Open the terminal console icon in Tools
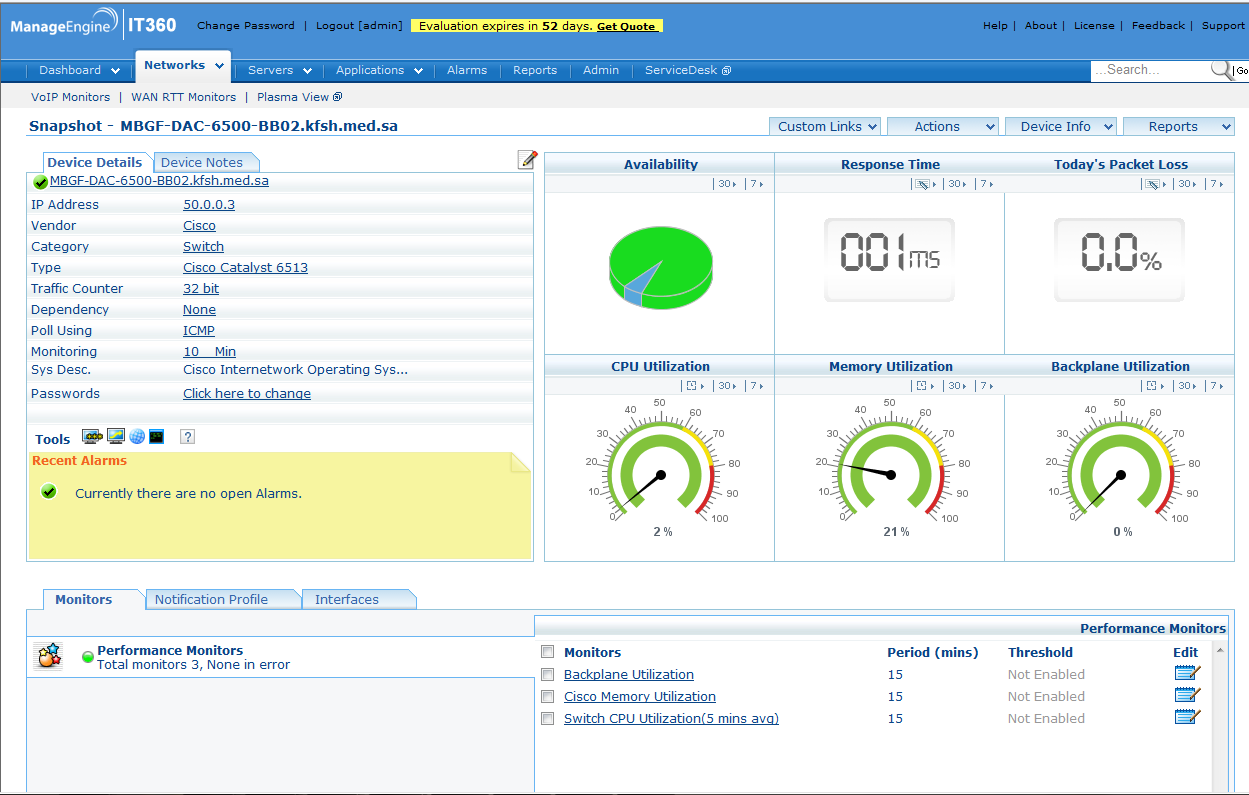This screenshot has width=1249, height=795. [x=156, y=437]
